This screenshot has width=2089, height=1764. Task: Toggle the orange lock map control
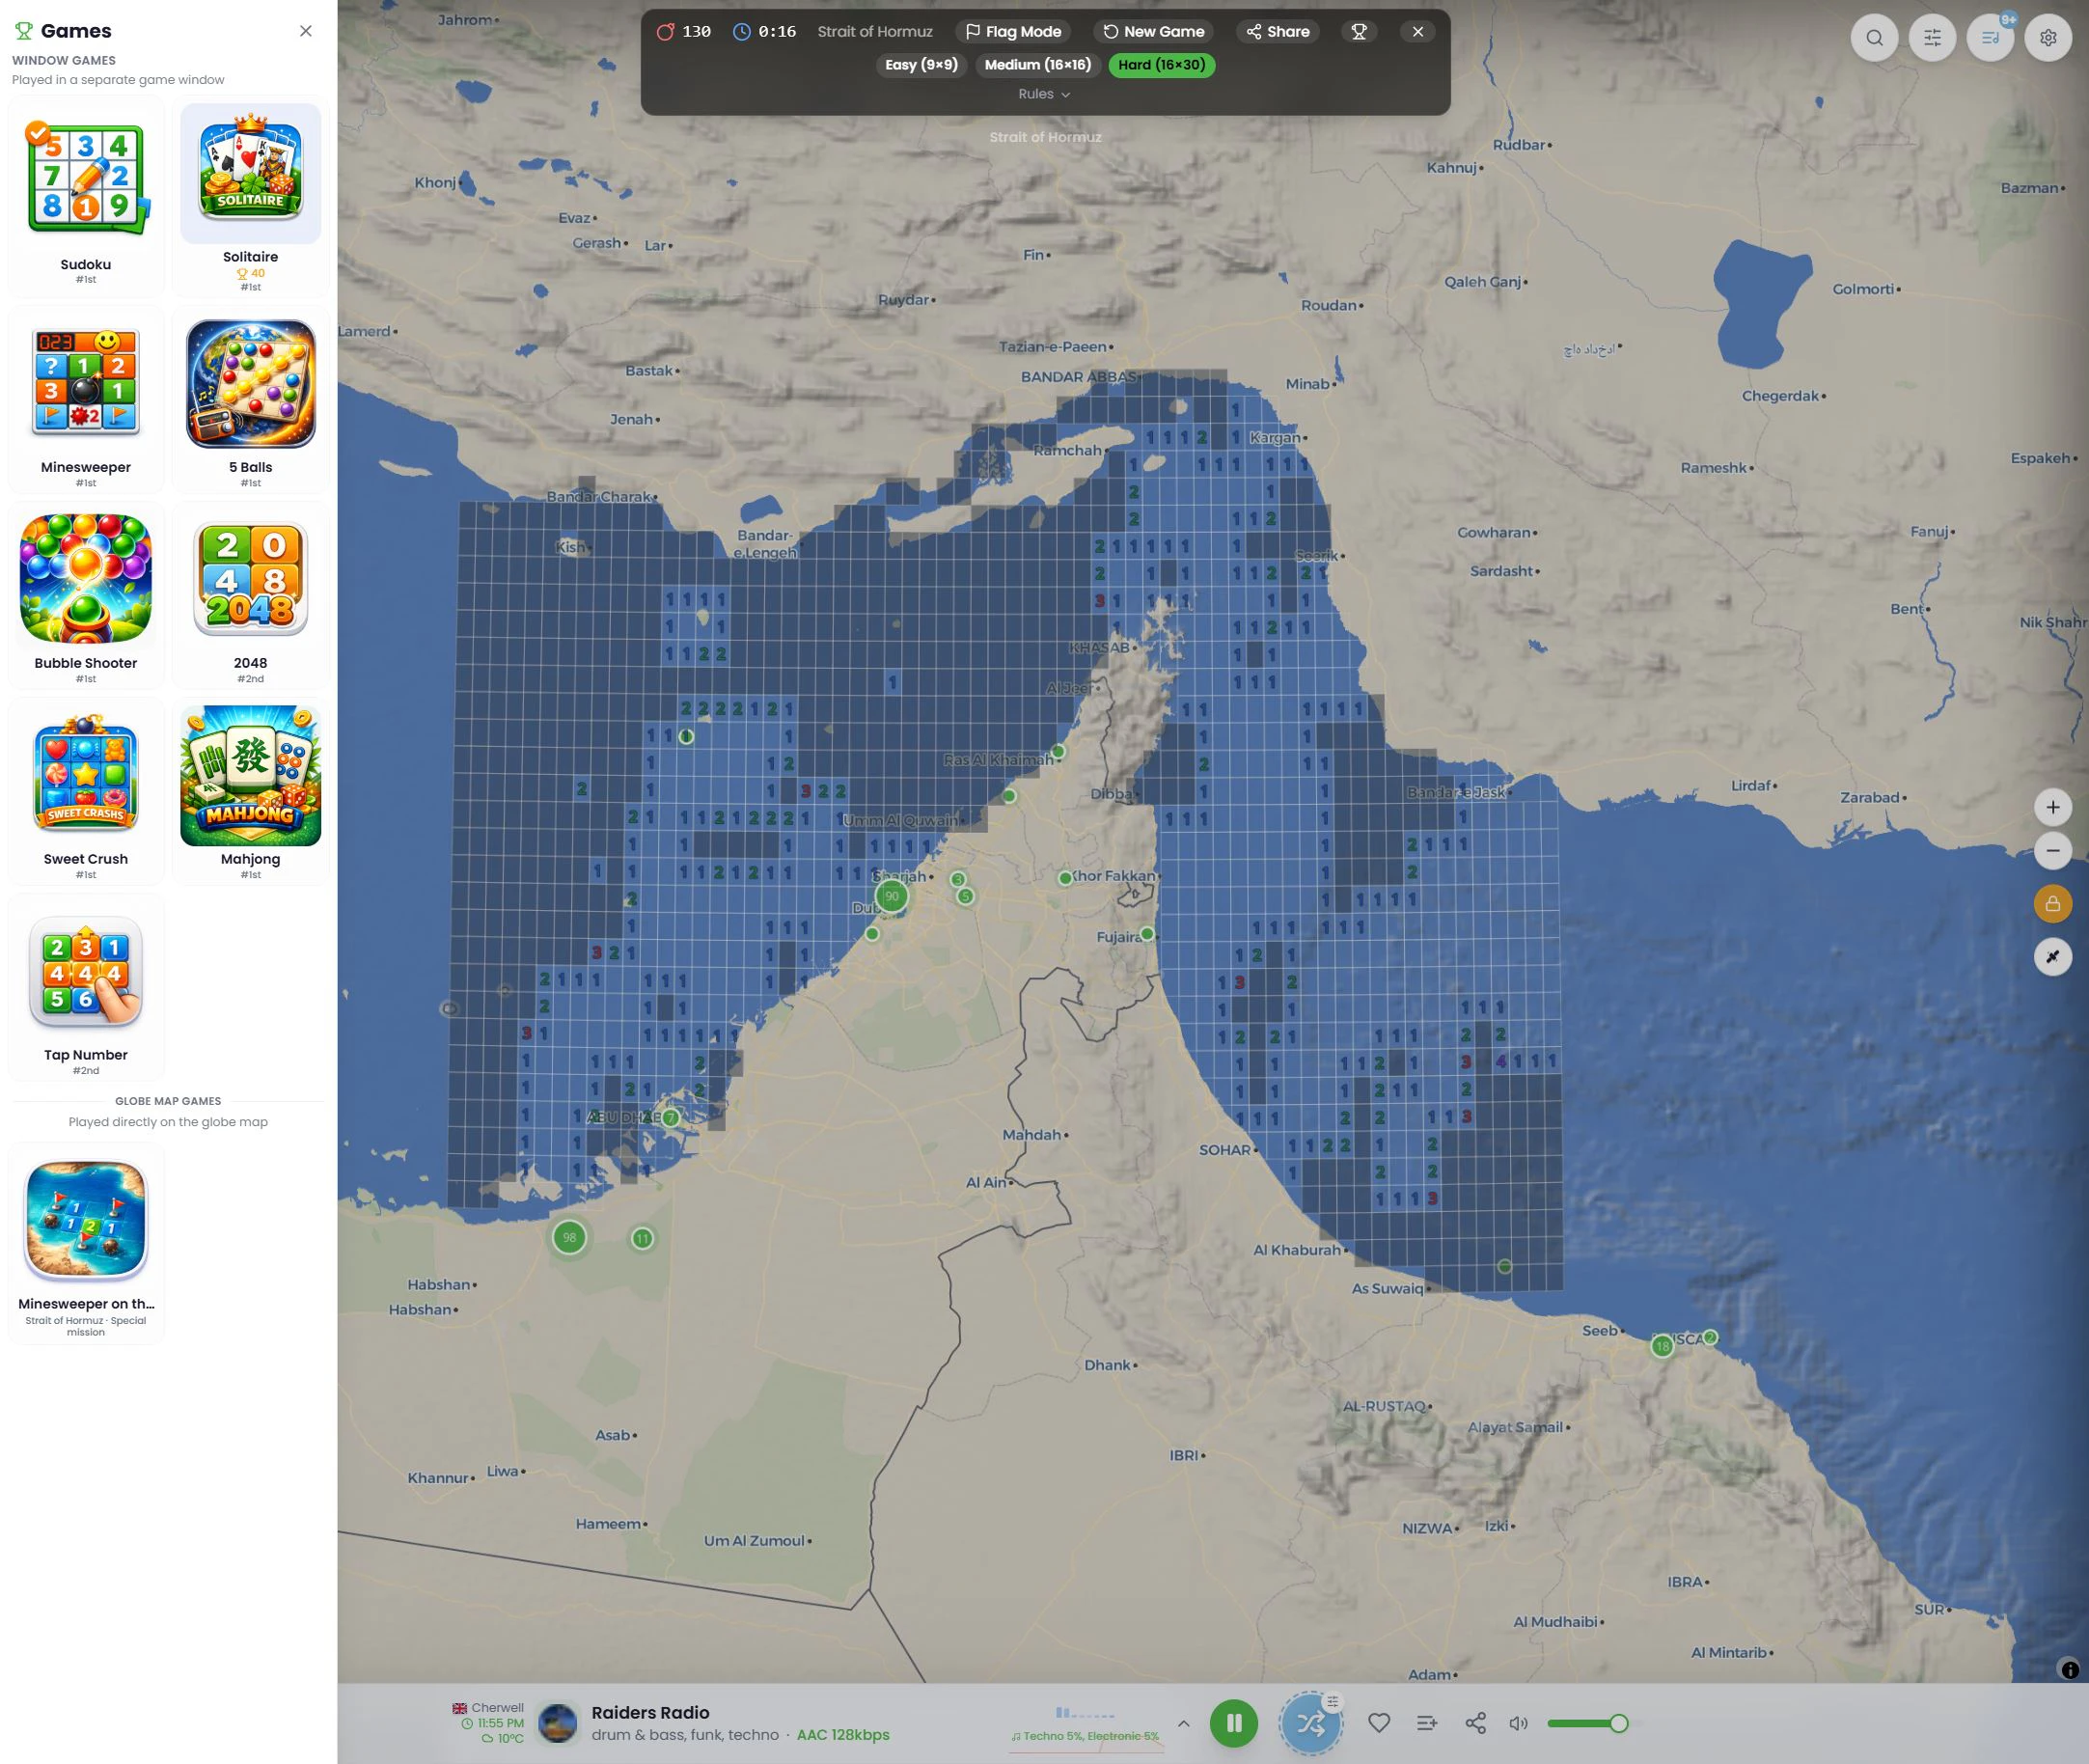click(x=2054, y=904)
